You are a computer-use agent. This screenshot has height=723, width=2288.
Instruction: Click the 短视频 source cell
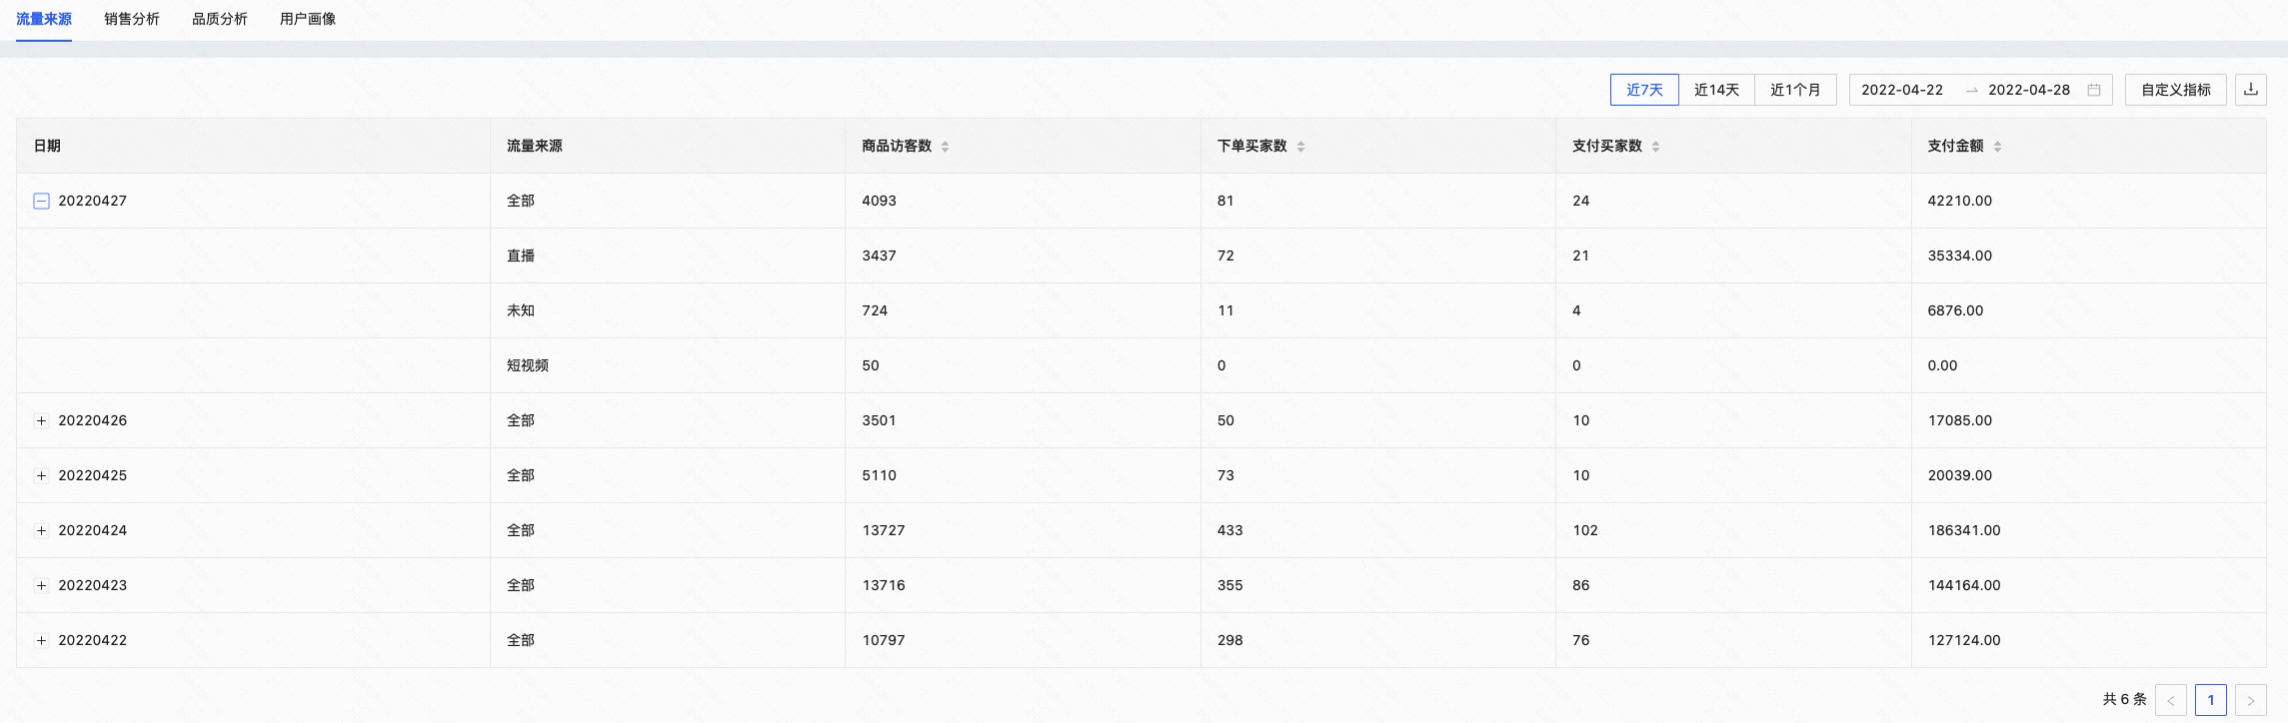527,366
